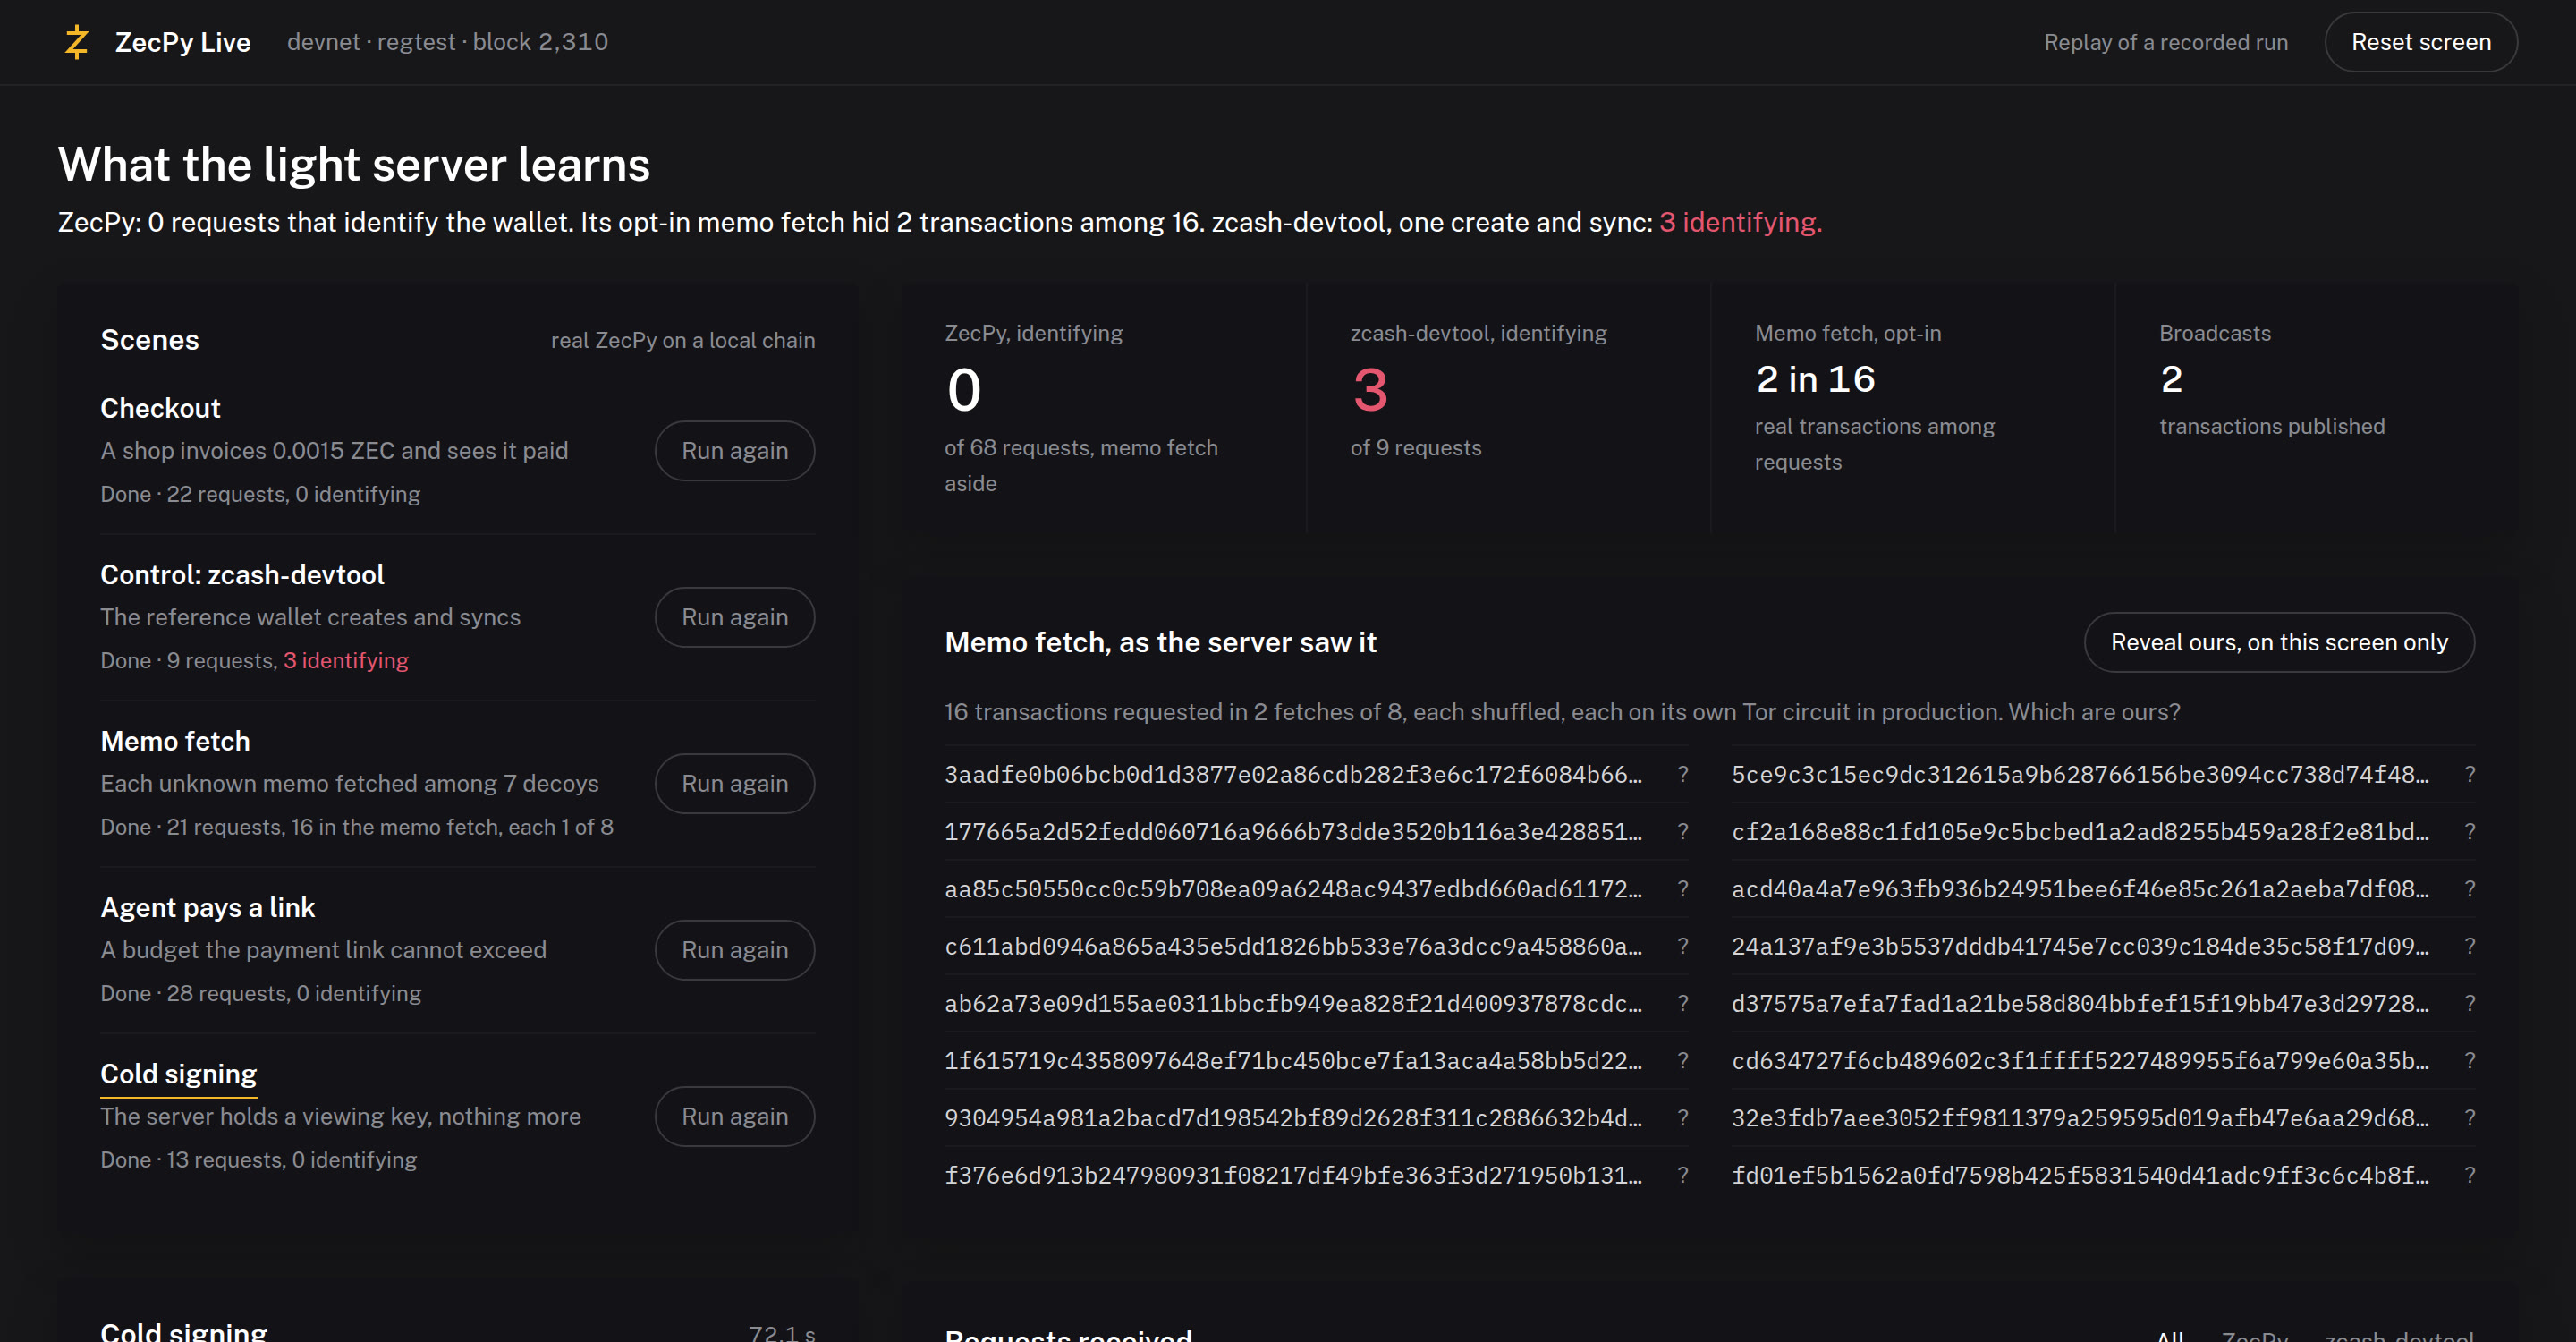Viewport: 2576px width, 1342px height.
Task: Click transaction hash starting c611abd0946a
Action: (x=1293, y=946)
